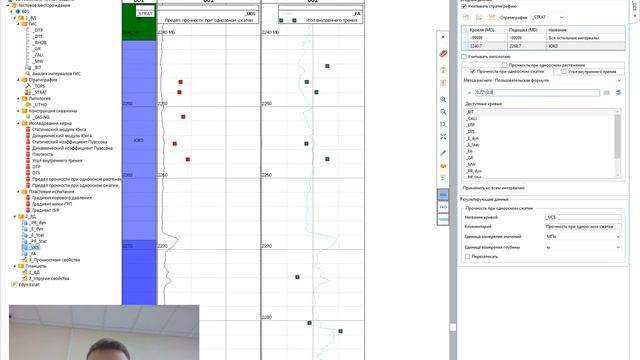Click the zoom in magnifier icon
This screenshot has height=360, width=640.
point(443,99)
